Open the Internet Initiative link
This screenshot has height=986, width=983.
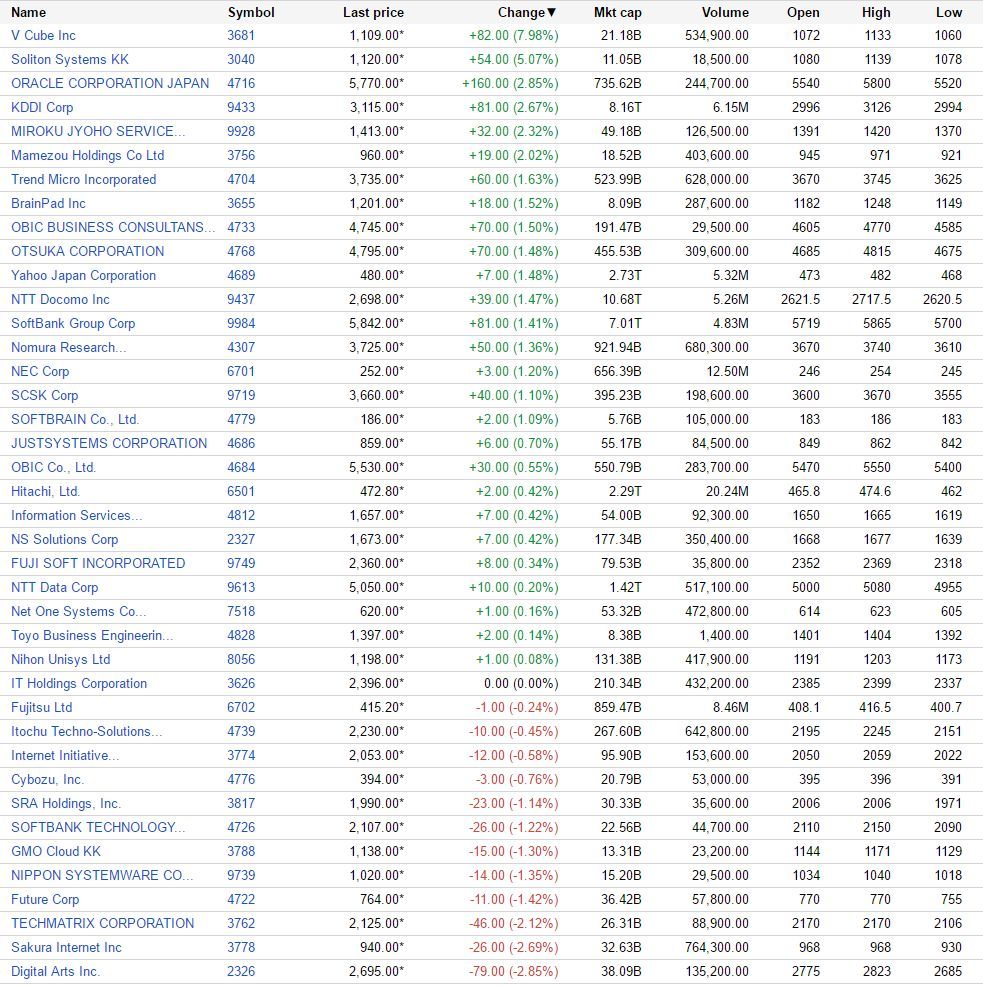pos(65,755)
